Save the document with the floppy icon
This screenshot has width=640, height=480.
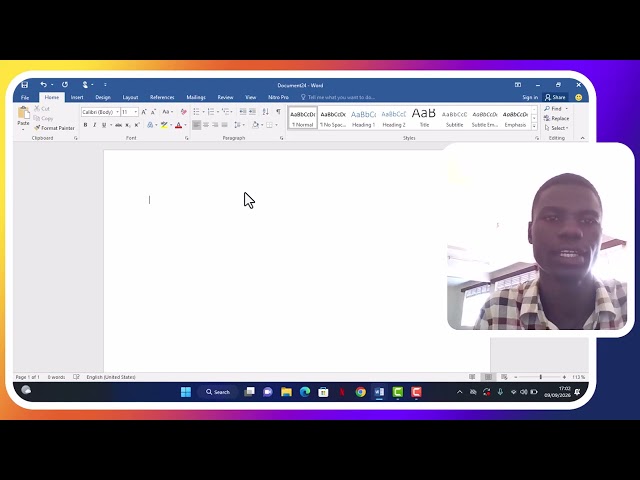[24, 85]
